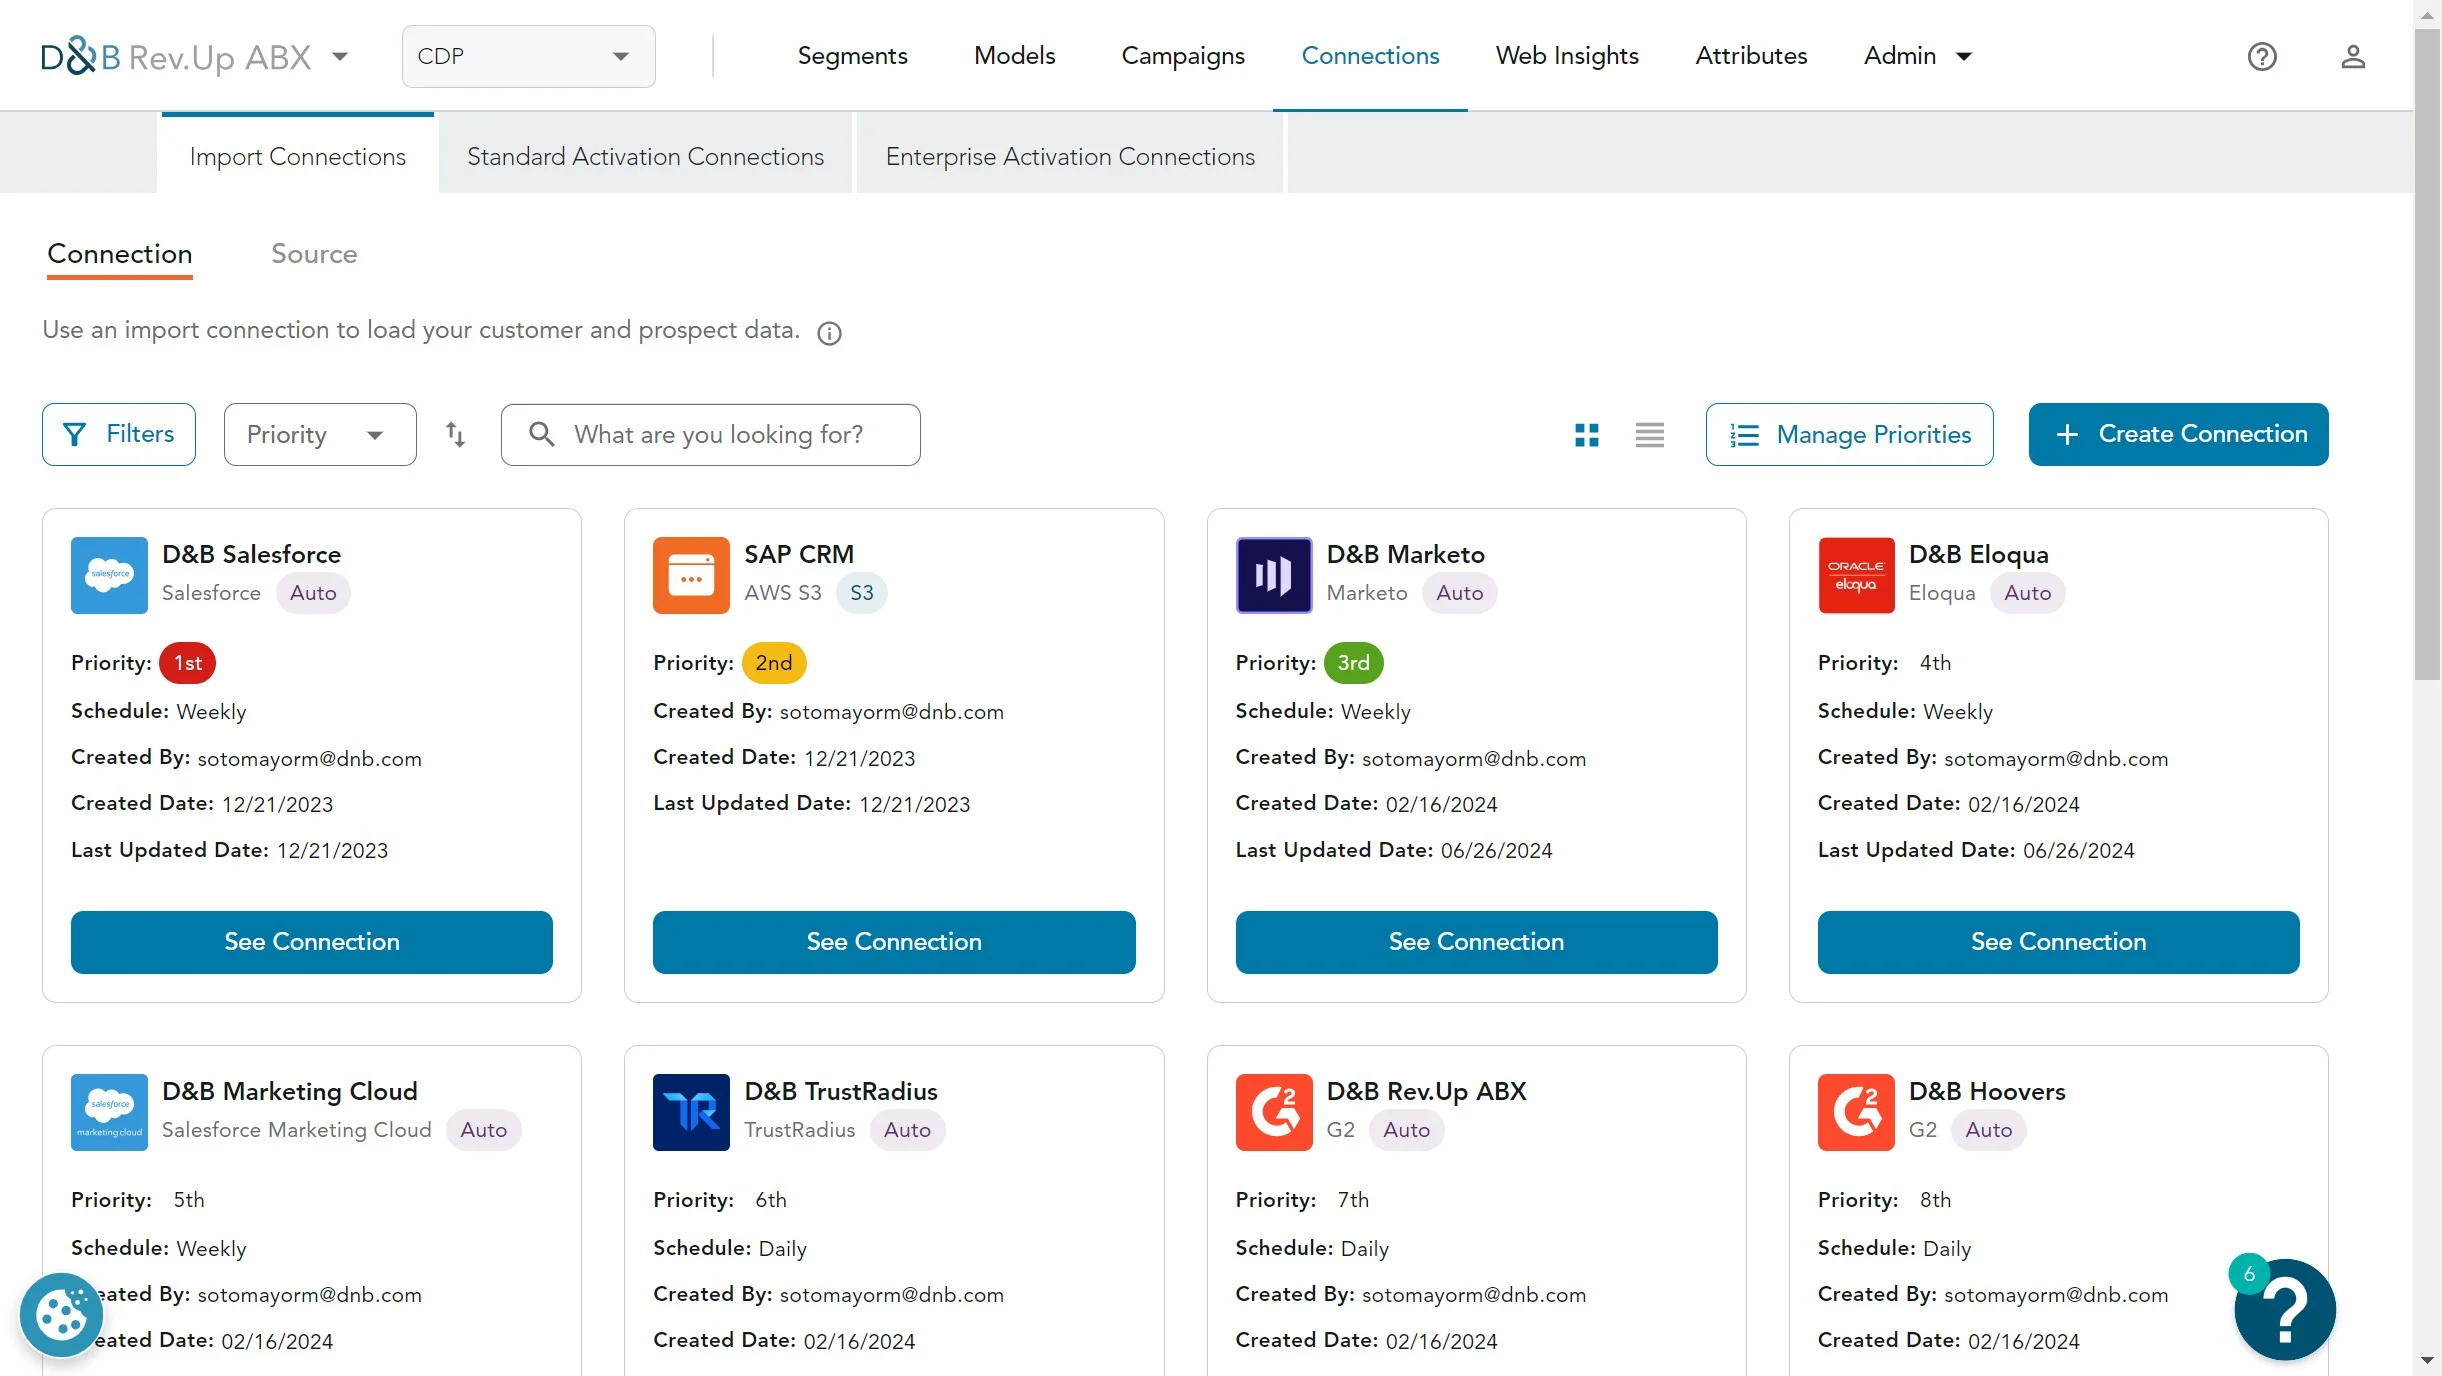The width and height of the screenshot is (2442, 1376).
Task: Click the D&B Marketing Cloud title
Action: pyautogui.click(x=290, y=1091)
